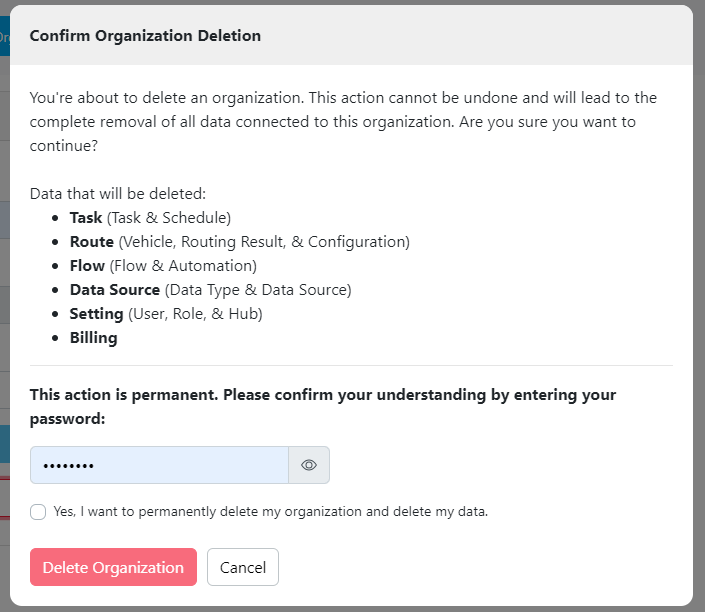Select the bold "Route" list entry
This screenshot has width=705, height=612.
point(91,241)
